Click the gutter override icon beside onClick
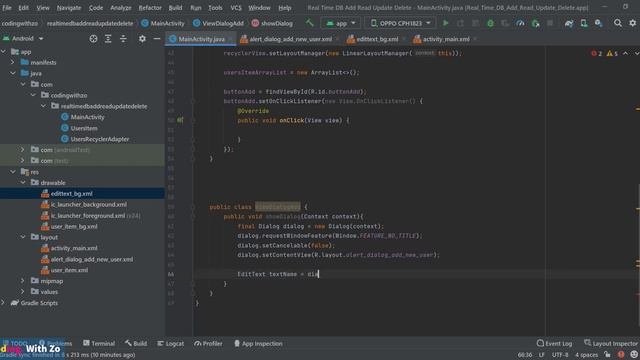Screen dimensions: 640x360 point(180,120)
